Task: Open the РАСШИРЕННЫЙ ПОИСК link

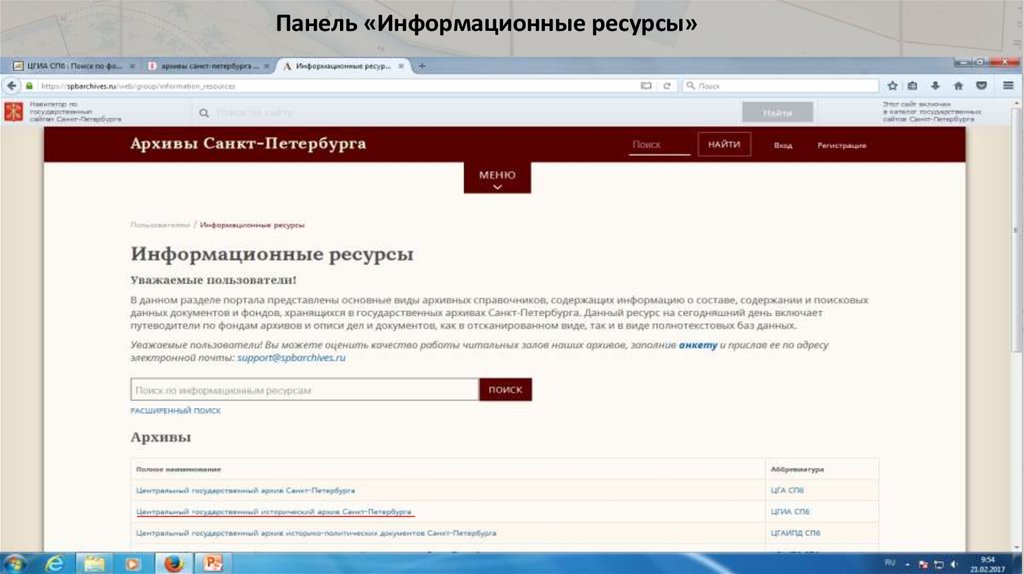Action: 175,411
